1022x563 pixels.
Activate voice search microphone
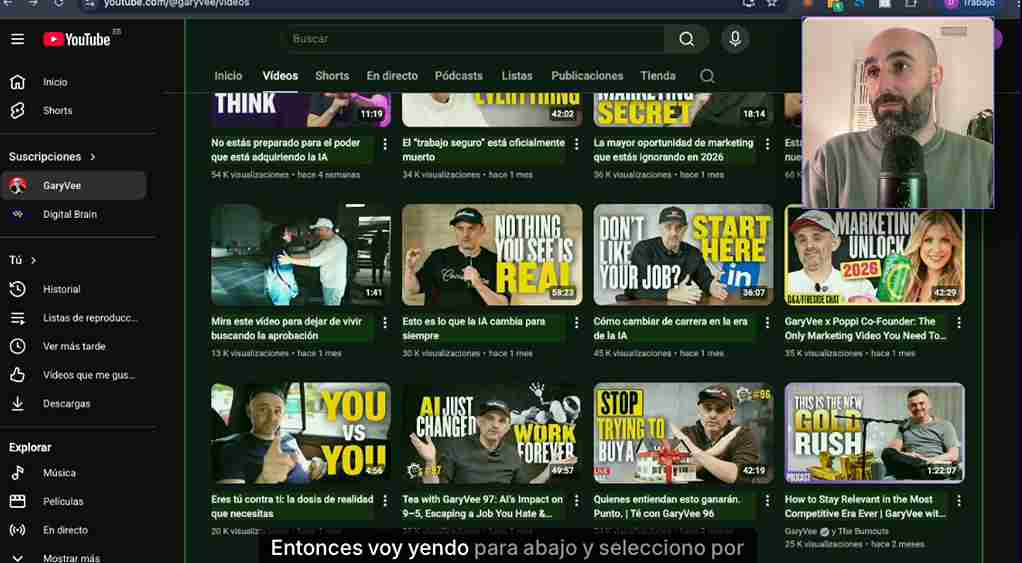coord(735,39)
